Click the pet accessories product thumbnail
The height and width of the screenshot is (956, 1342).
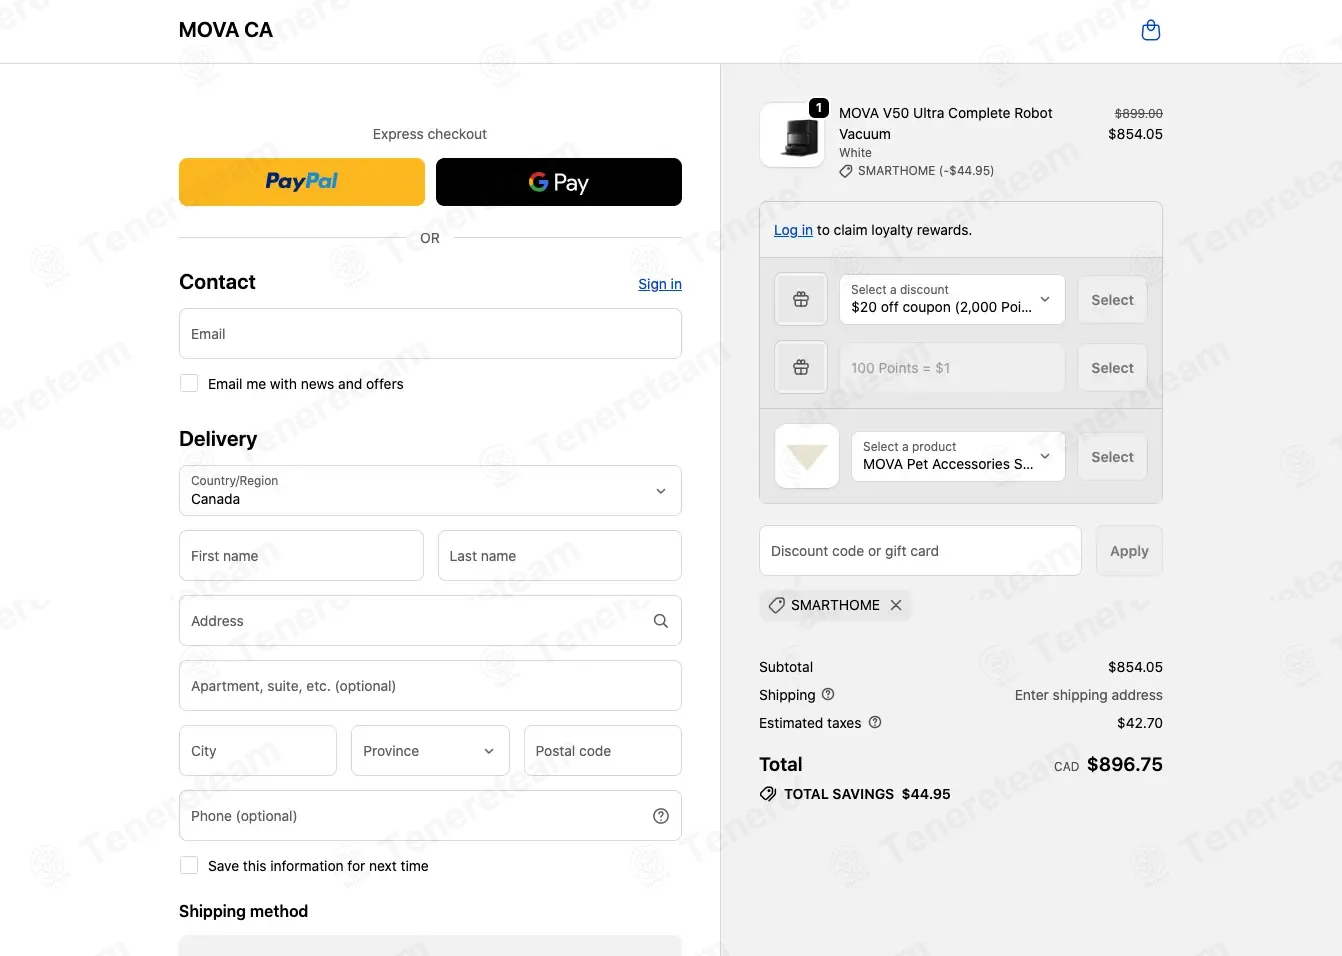(807, 456)
